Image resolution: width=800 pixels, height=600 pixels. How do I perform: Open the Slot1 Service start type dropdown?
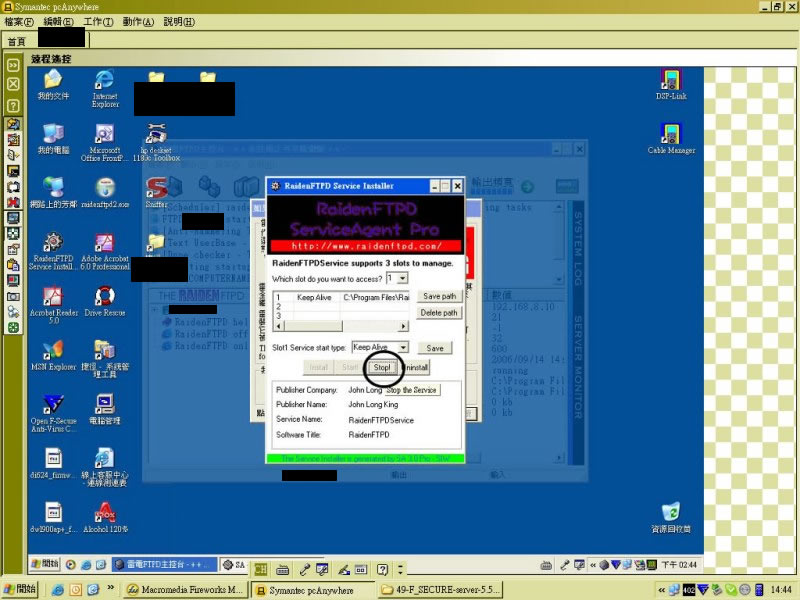pos(403,347)
